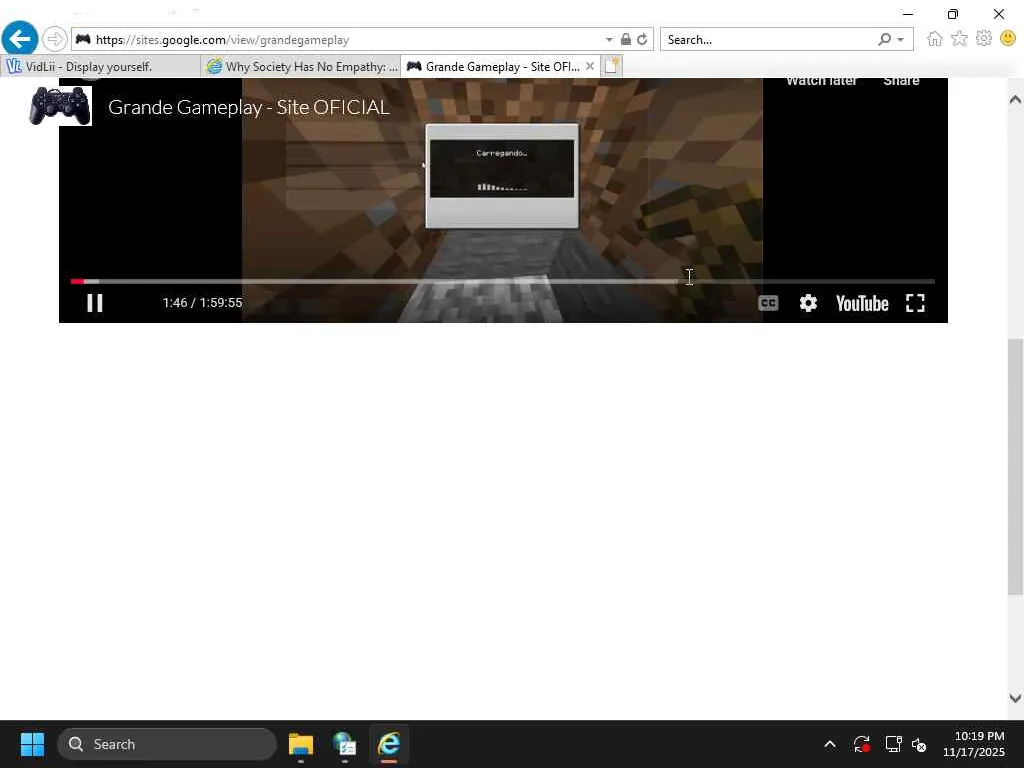Click the page scrollbar down arrow

click(1015, 698)
